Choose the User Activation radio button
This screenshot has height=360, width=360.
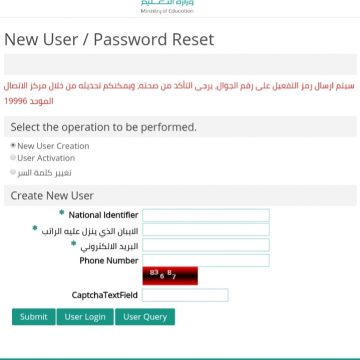tap(13, 157)
